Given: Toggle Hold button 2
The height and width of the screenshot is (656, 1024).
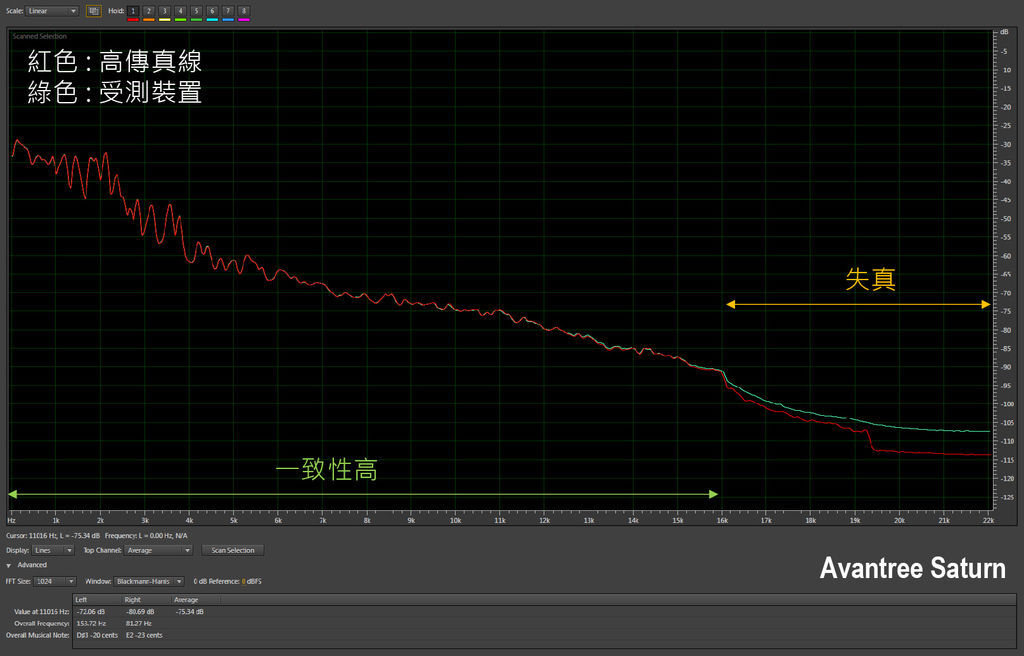Looking at the screenshot, I should pos(149,11).
